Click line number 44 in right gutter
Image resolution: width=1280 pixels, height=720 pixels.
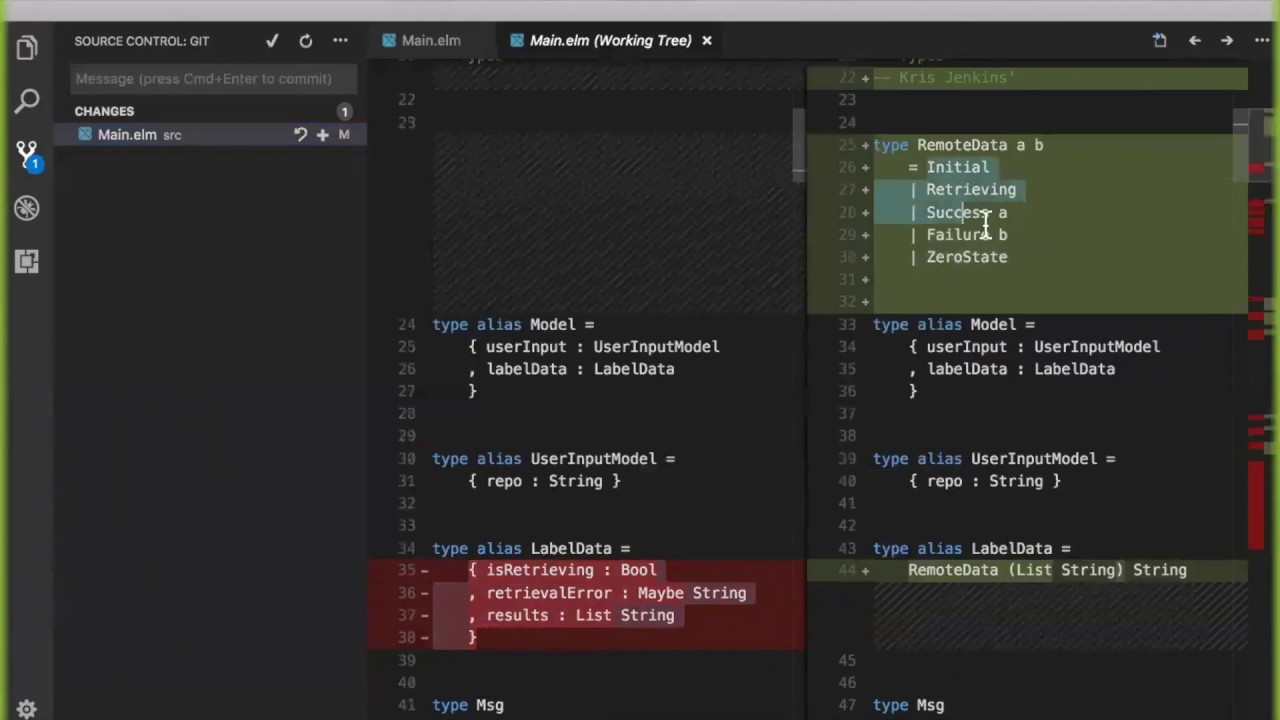[847, 570]
